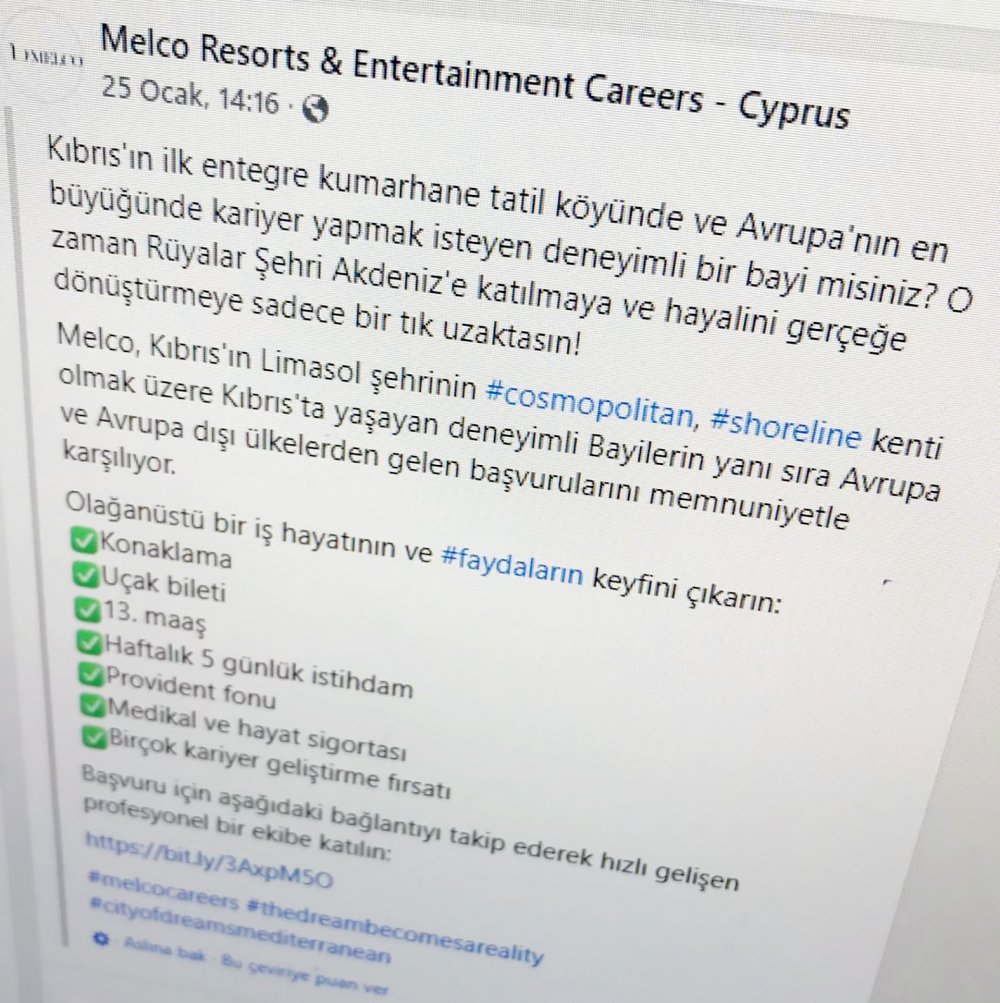The height and width of the screenshot is (1003, 1000).
Task: Open the #shoreline hashtag
Action: (x=786, y=428)
